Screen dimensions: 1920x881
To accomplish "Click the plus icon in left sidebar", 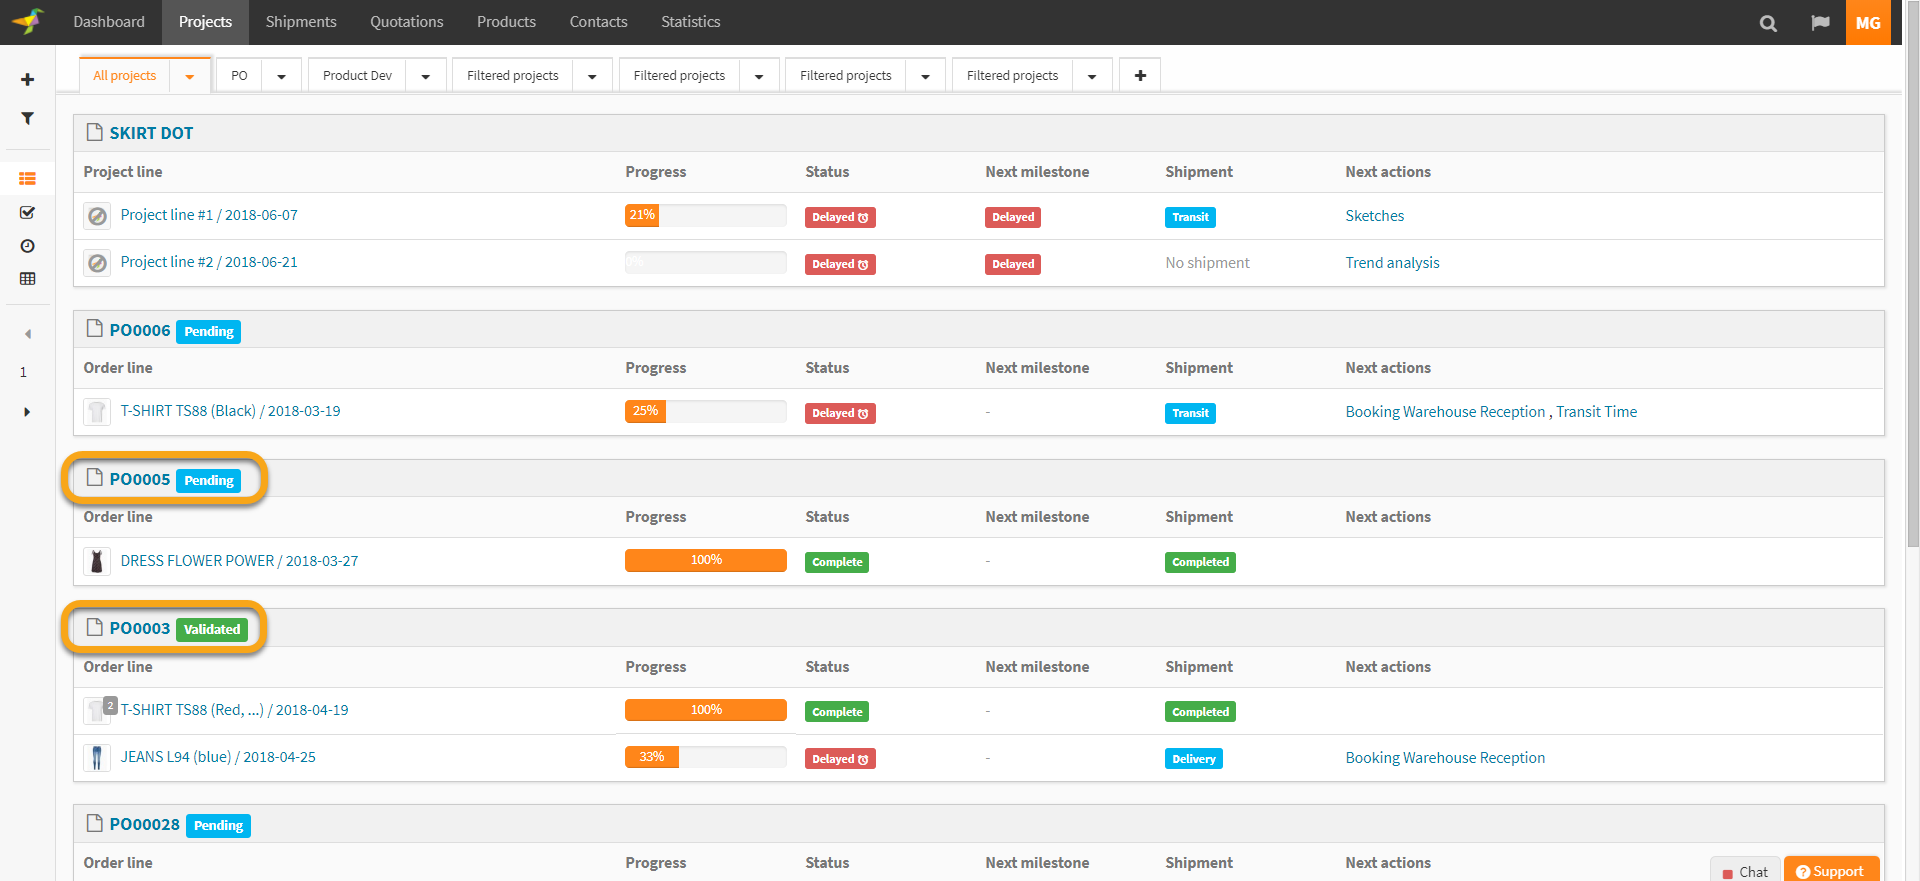I will pyautogui.click(x=28, y=80).
